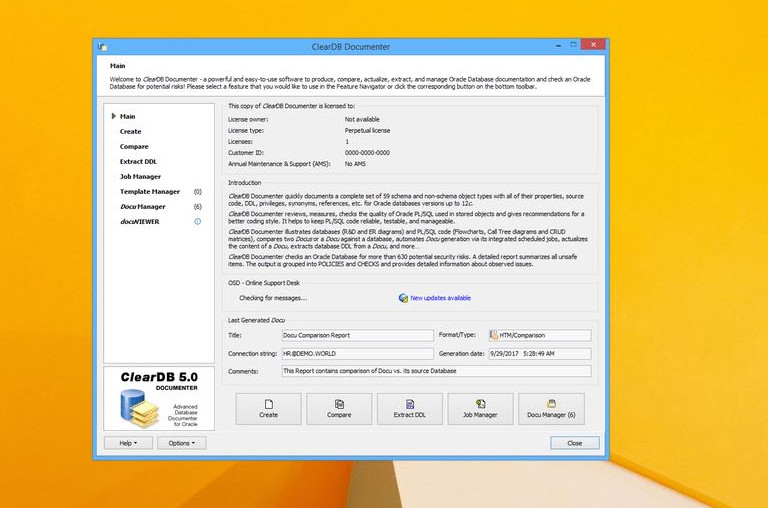
Task: Click the arrow marker beside Main
Action: pos(114,116)
